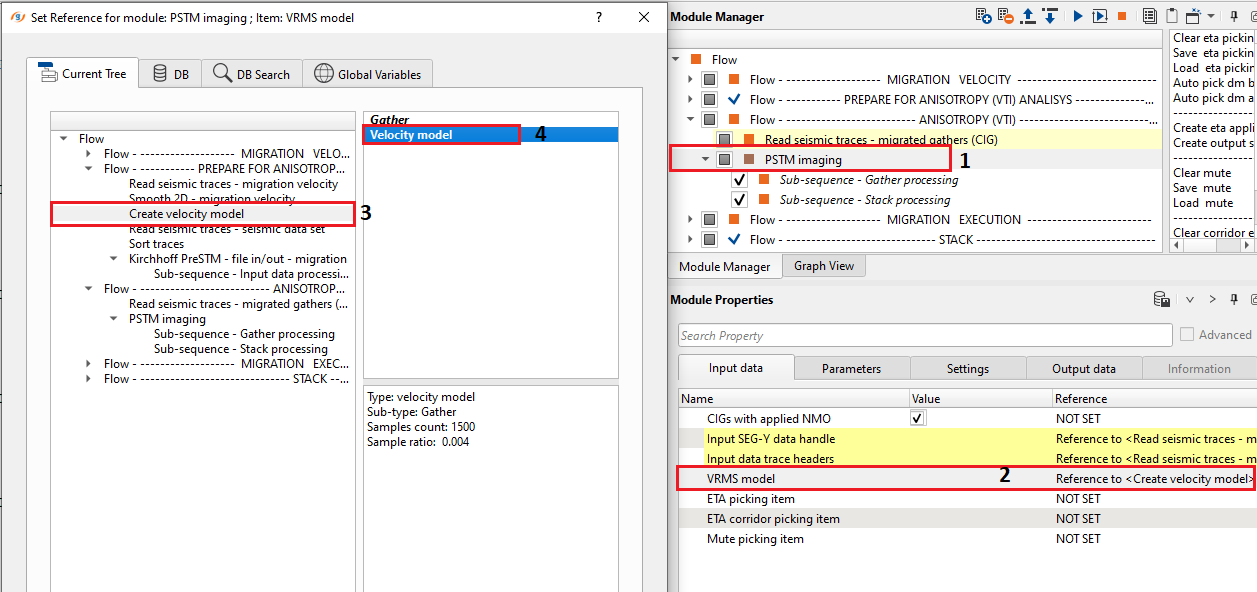The image size is (1257, 592).
Task: Select Create velocity model in the tree
Action: (186, 214)
